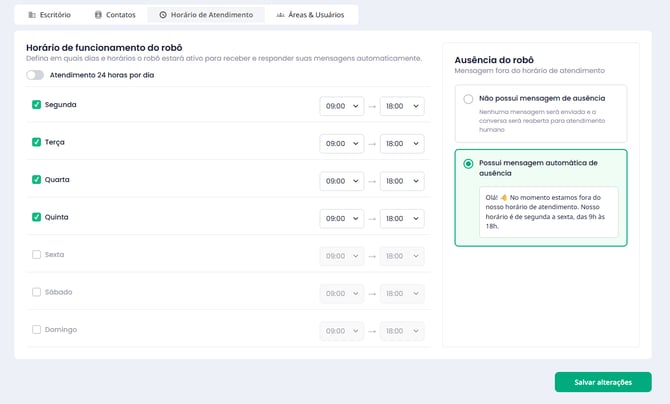Image resolution: width=670 pixels, height=404 pixels.
Task: Expand Quarta start time dropdown
Action: coord(341,181)
